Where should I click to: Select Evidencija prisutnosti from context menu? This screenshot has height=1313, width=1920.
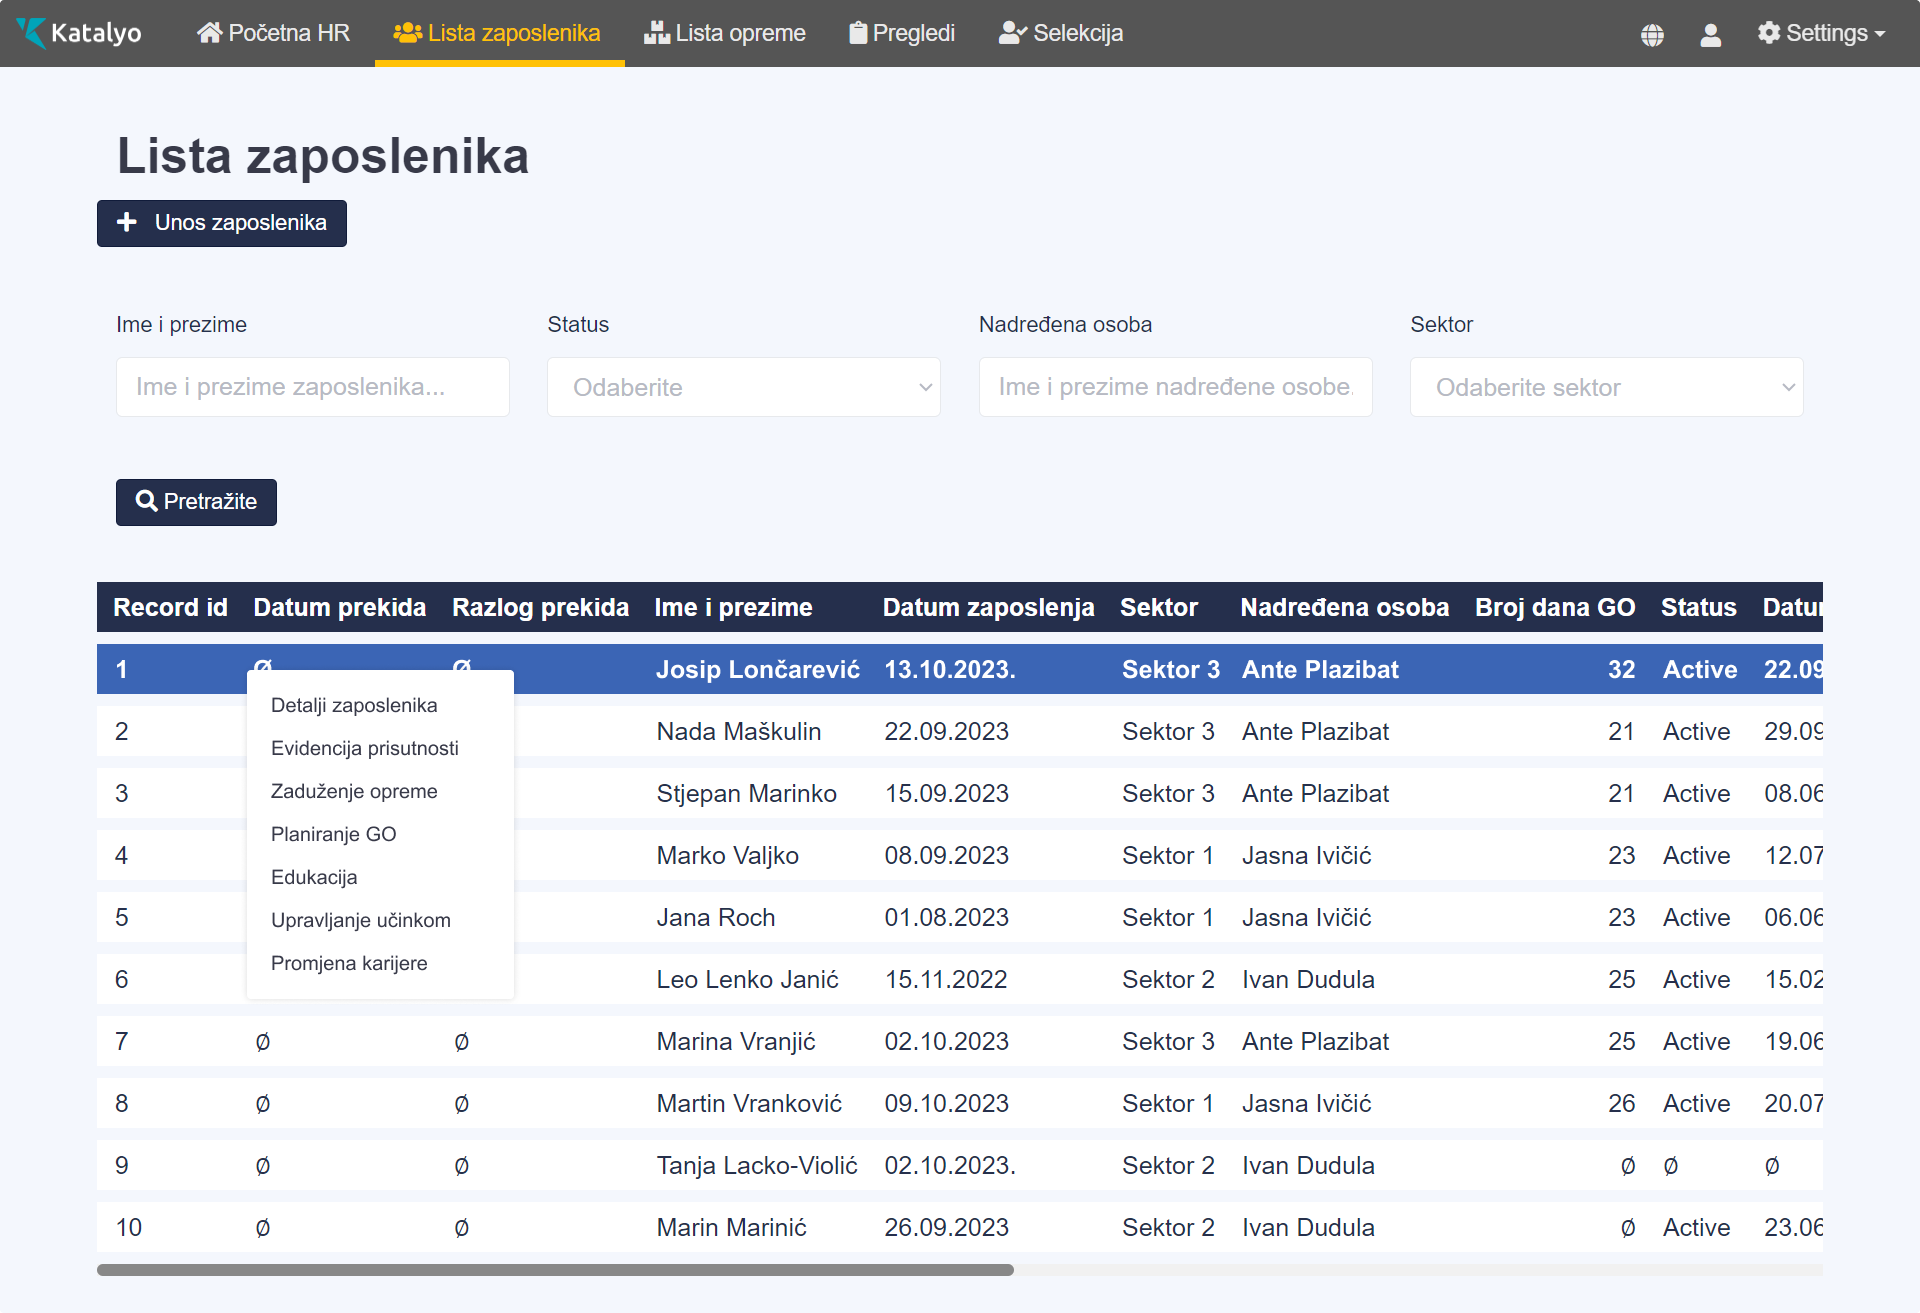click(364, 748)
